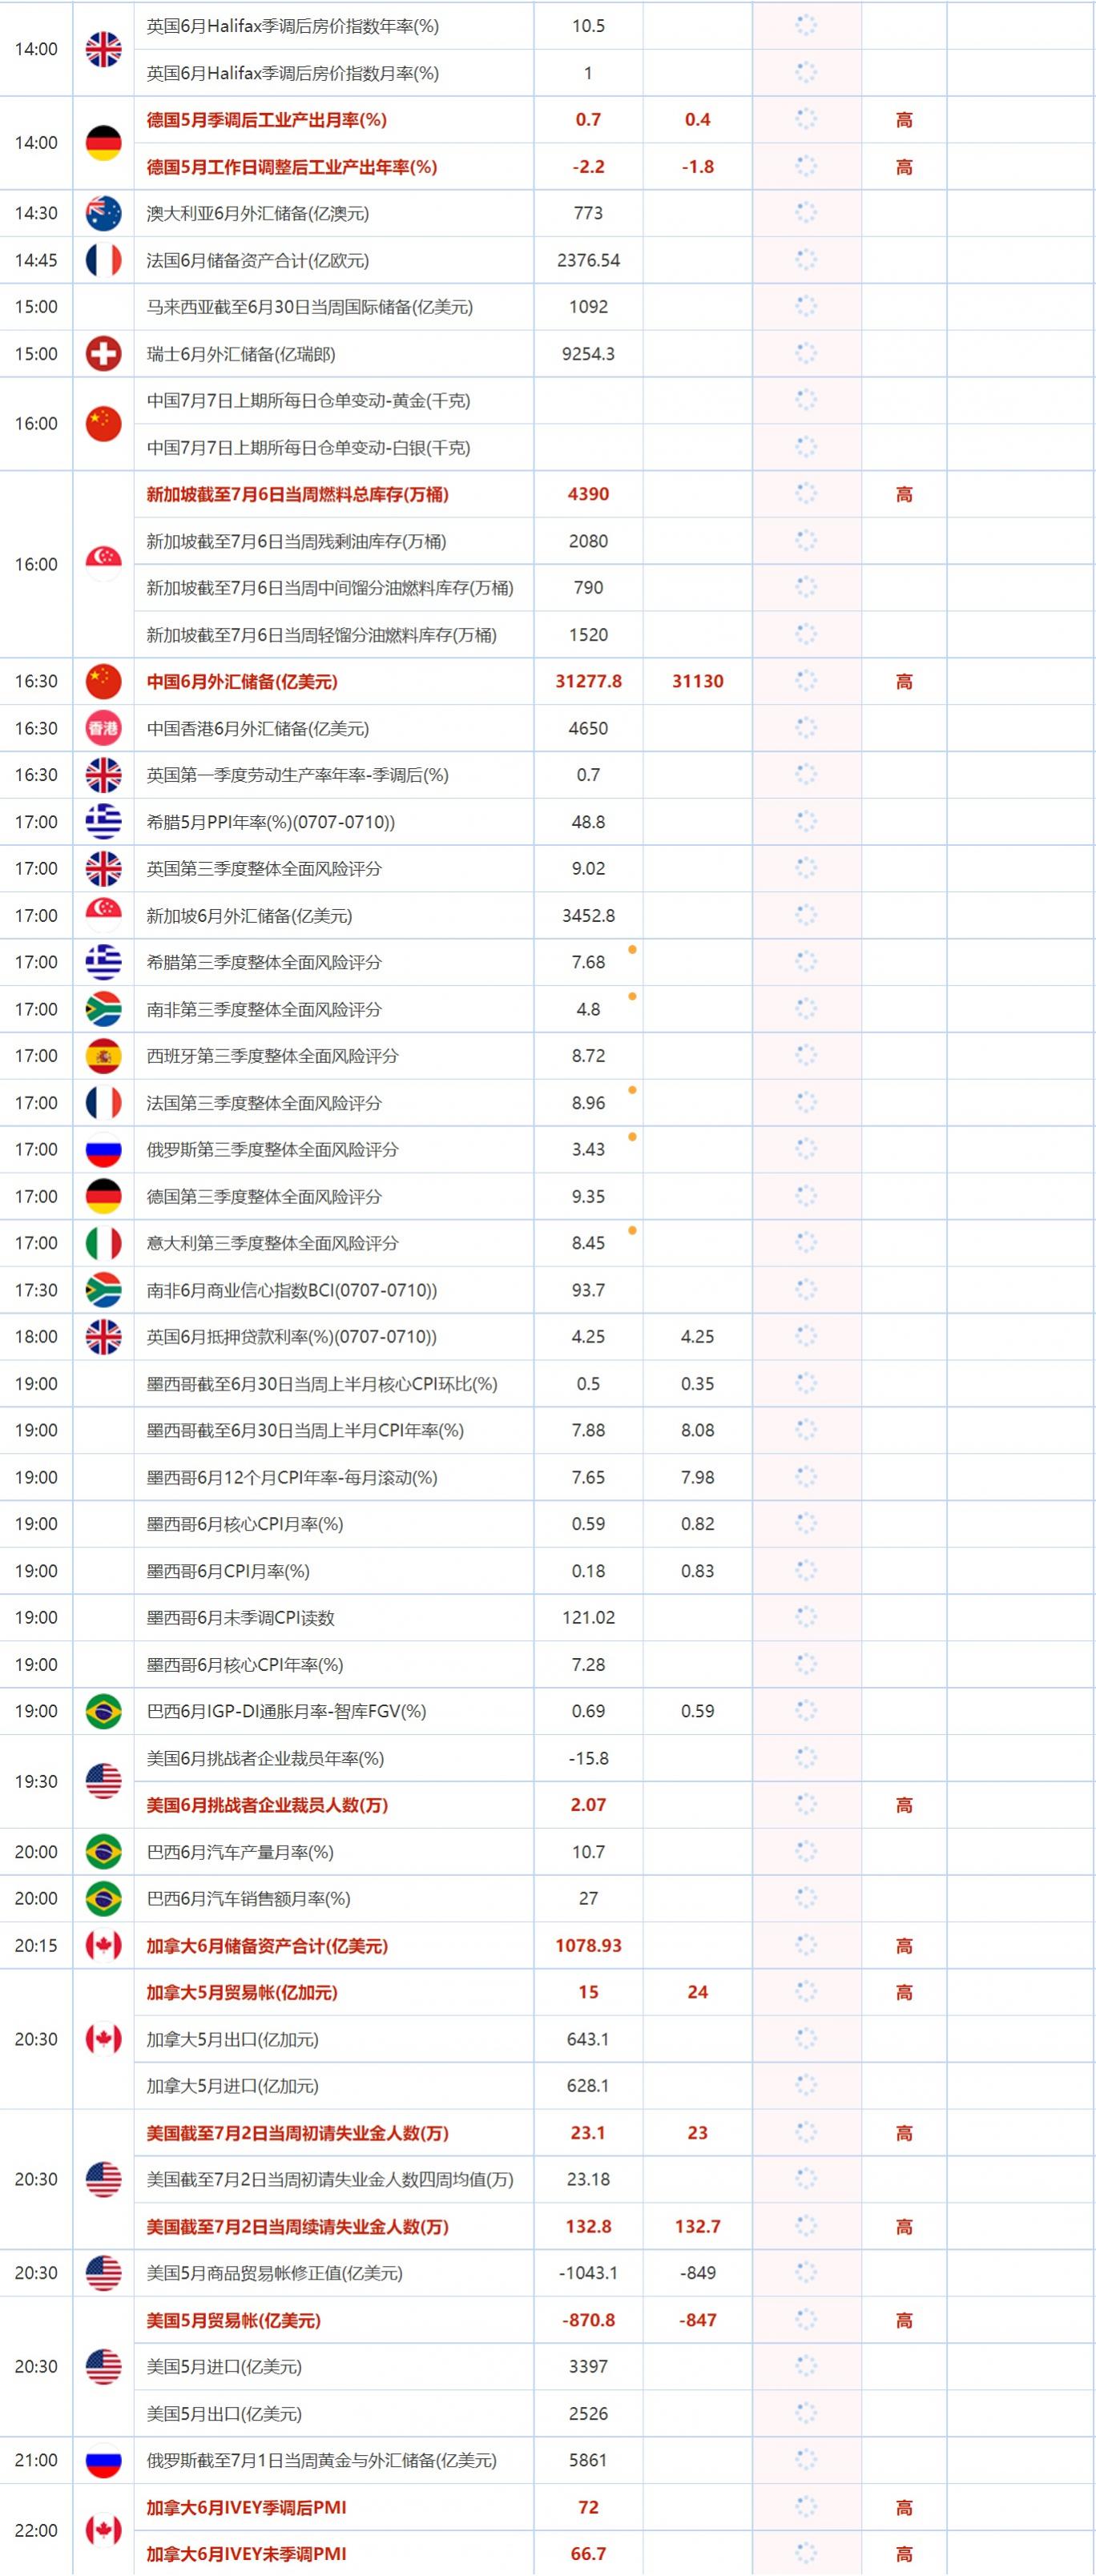Image resolution: width=1096 pixels, height=2576 pixels.
Task: Select the Greek flag beside 希腊5月PPI年率
Action: [103, 822]
